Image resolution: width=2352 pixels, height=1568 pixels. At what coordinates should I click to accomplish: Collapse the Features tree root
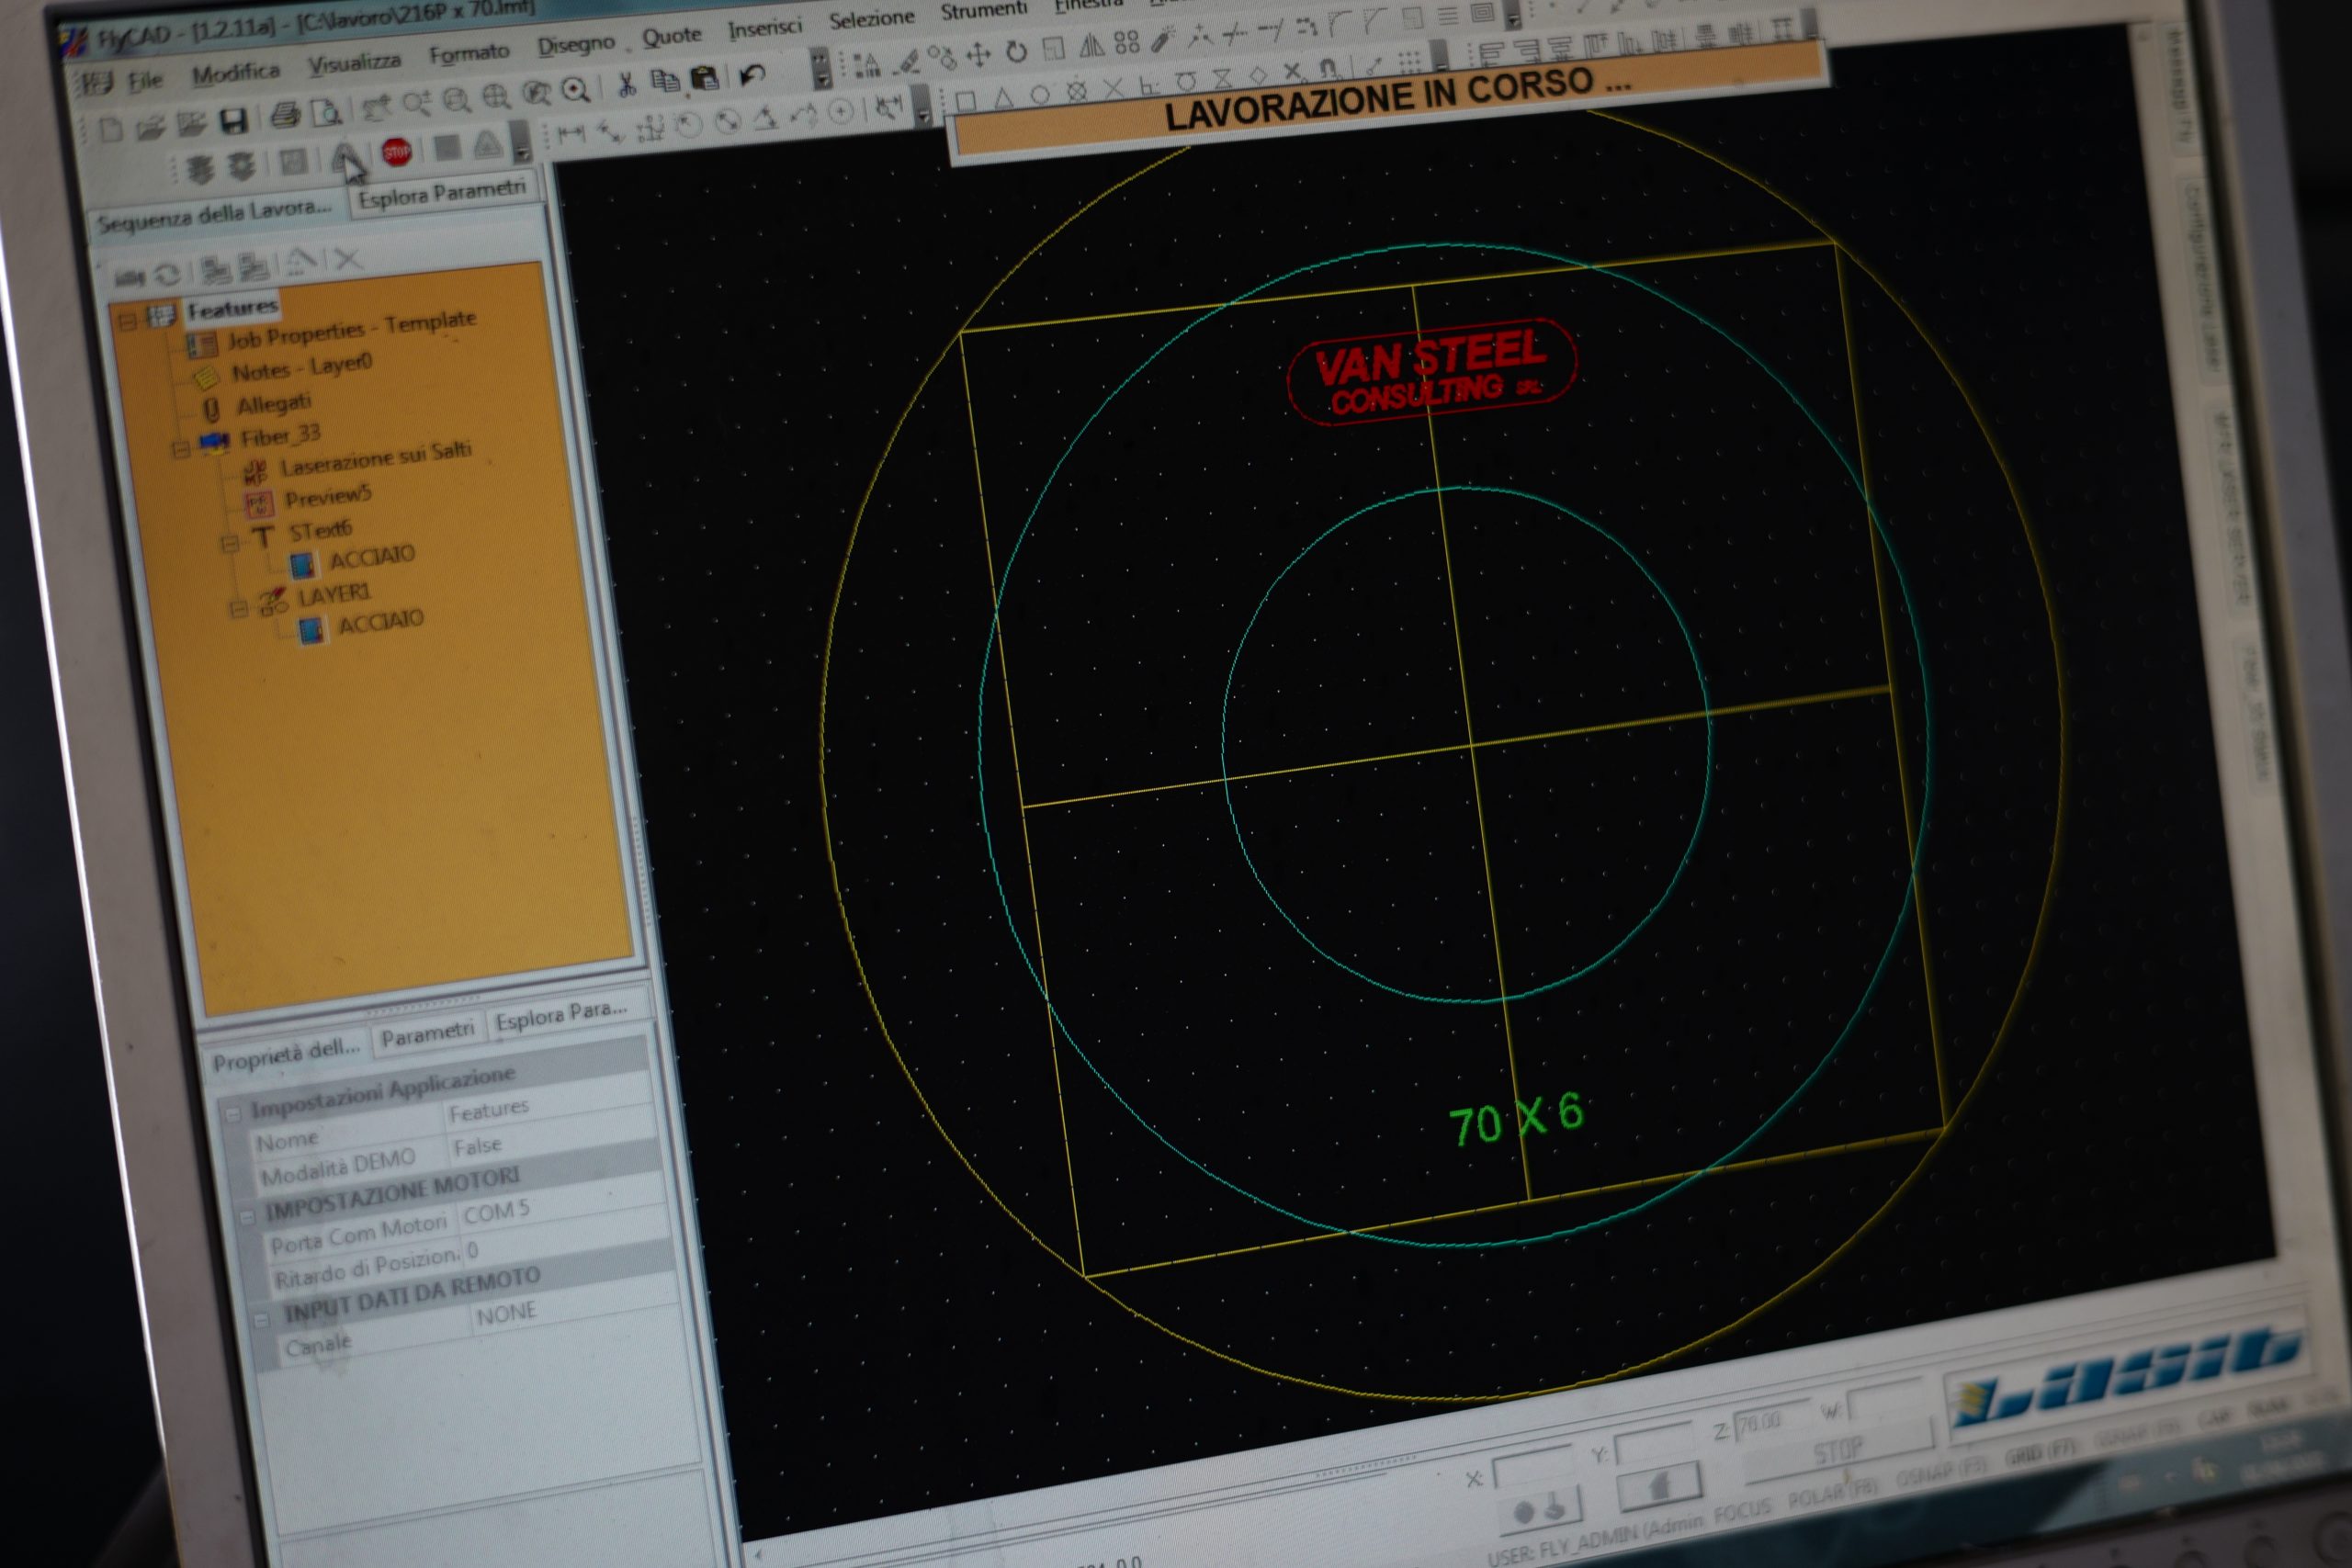click(127, 322)
